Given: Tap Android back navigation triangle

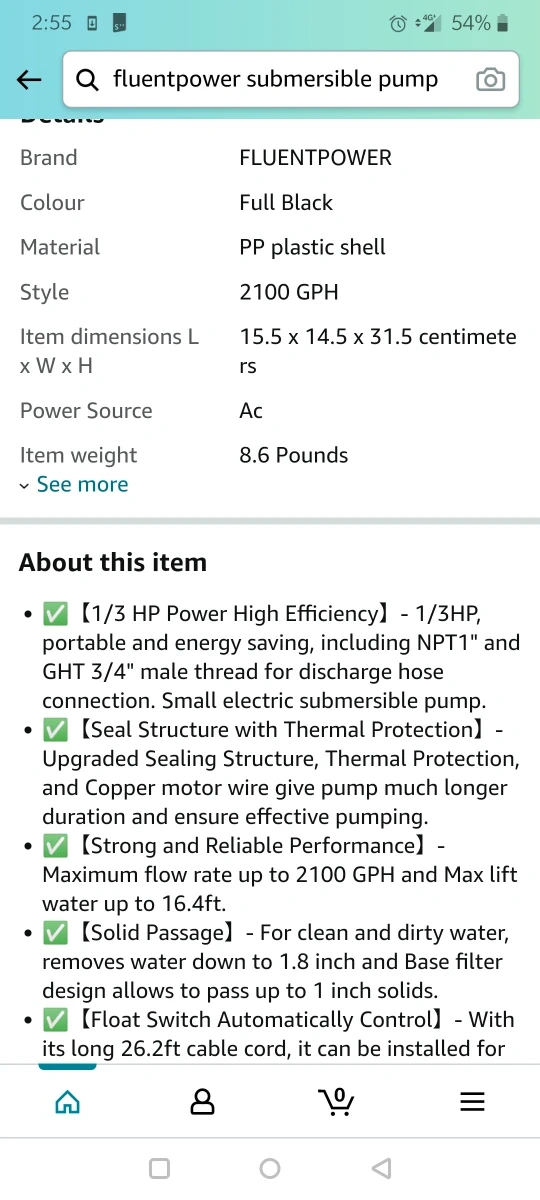Looking at the screenshot, I should point(381,1168).
